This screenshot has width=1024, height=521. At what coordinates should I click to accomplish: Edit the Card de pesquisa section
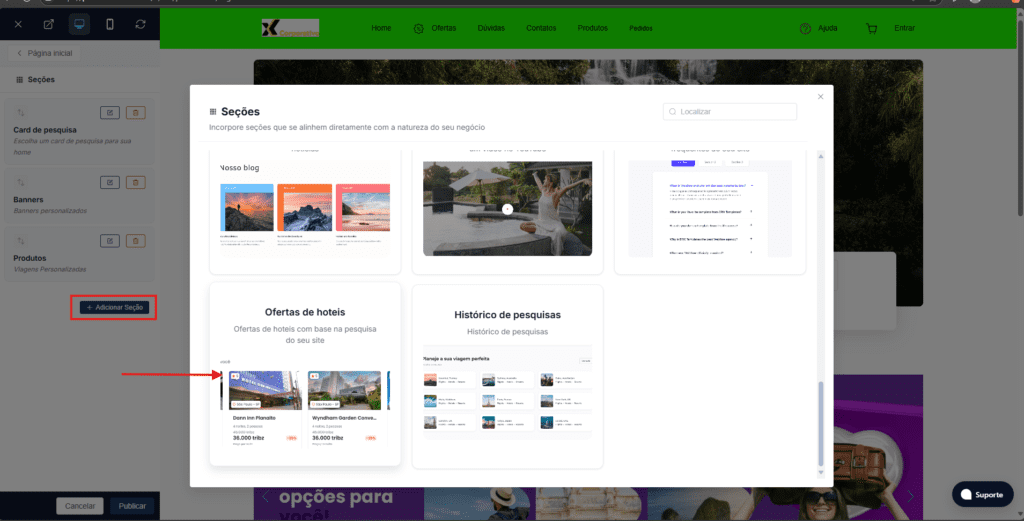(110, 112)
